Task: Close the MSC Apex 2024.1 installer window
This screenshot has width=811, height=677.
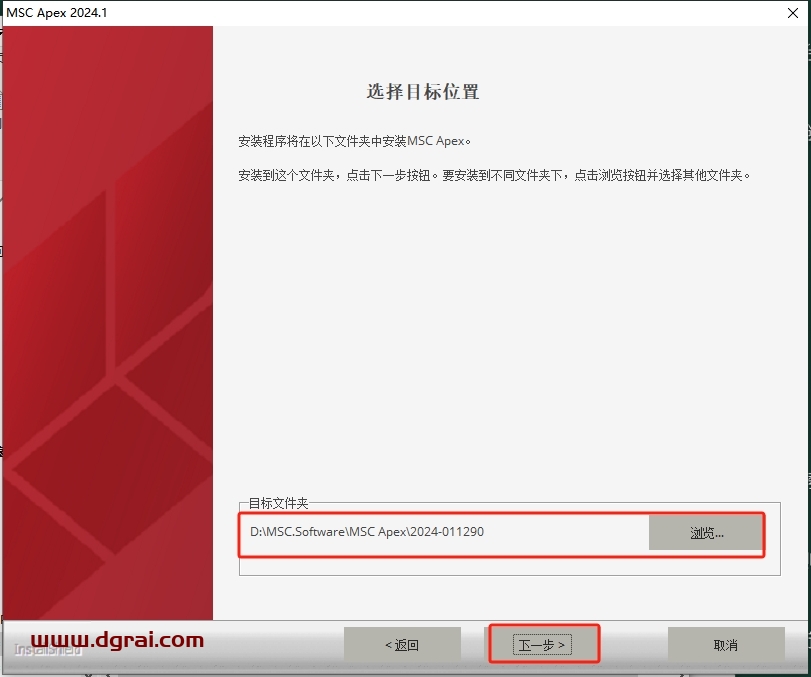Action: click(792, 13)
